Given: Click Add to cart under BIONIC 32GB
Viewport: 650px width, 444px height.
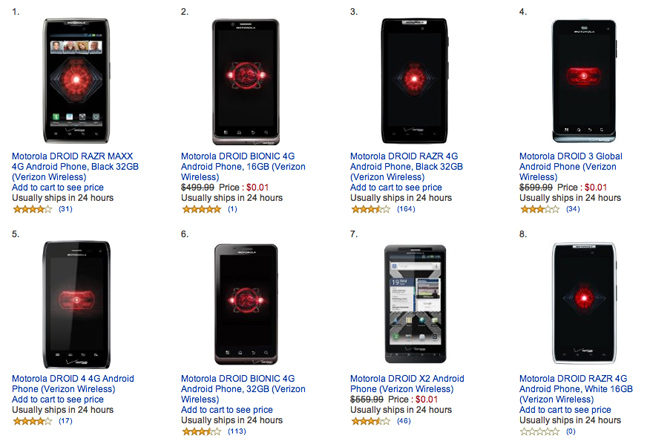Looking at the screenshot, I should [227, 410].
